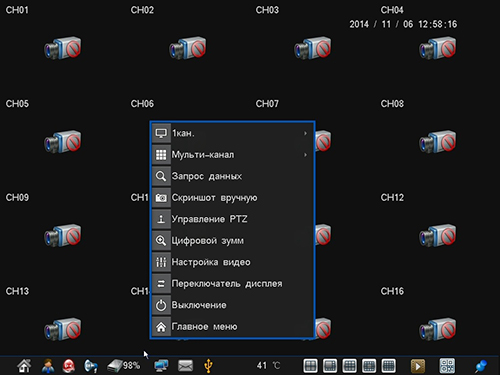Expand the 1кан. submenu arrow
Image resolution: width=500 pixels, height=375 pixels.
pos(305,133)
